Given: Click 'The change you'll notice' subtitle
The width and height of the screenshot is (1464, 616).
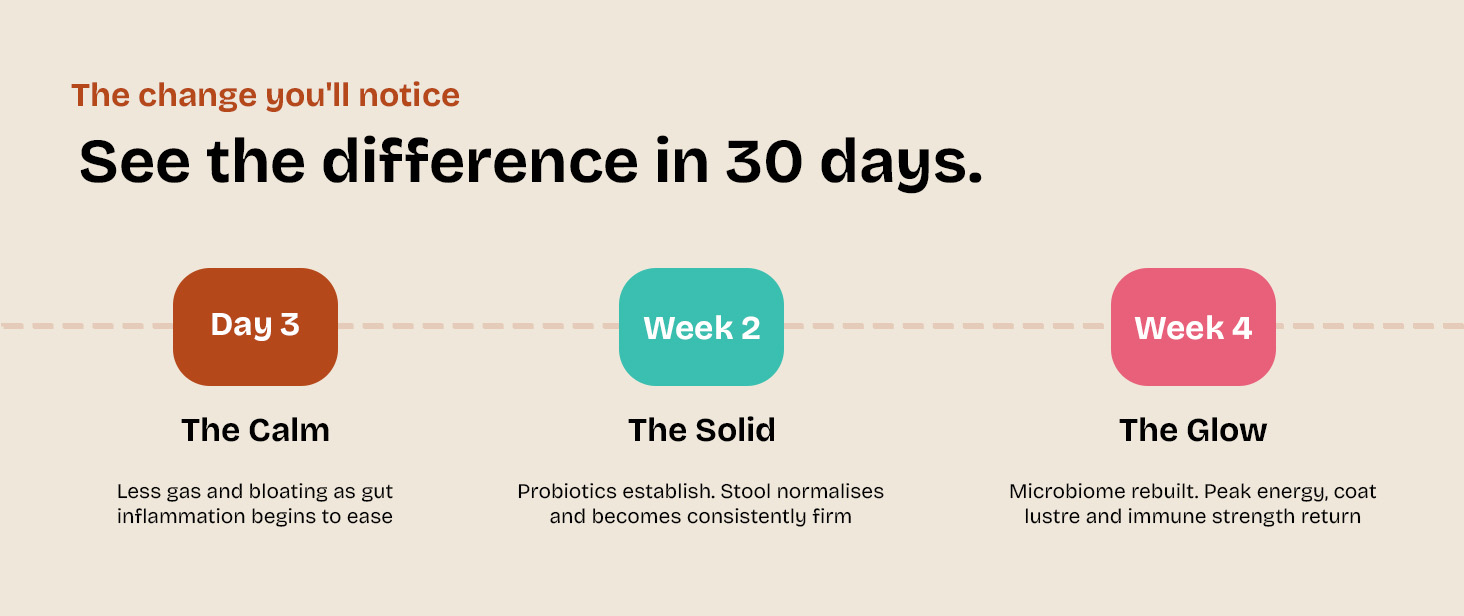Looking at the screenshot, I should click(x=265, y=95).
